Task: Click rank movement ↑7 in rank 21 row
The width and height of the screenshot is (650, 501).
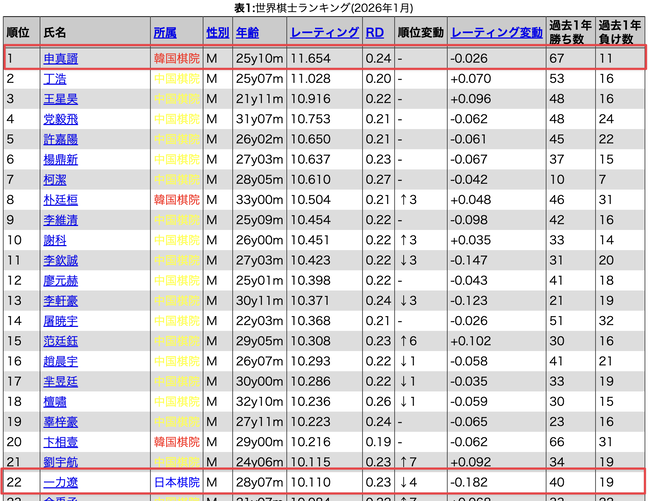Action: point(408,462)
